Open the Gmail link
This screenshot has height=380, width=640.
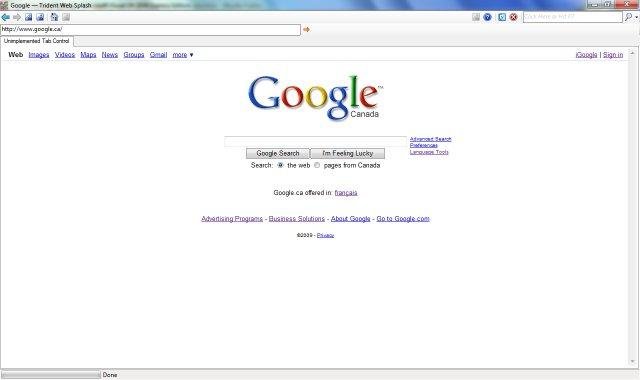pyautogui.click(x=158, y=55)
